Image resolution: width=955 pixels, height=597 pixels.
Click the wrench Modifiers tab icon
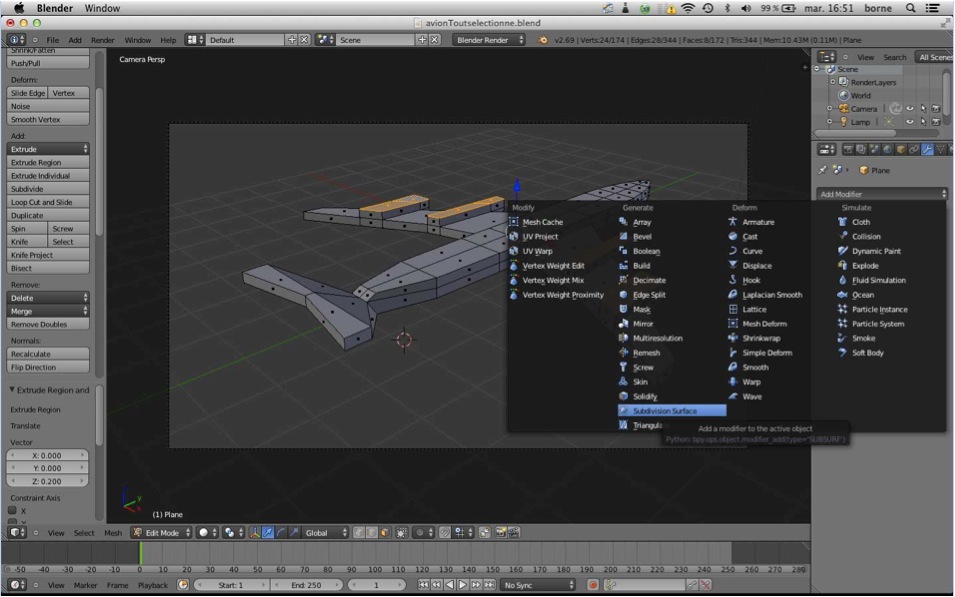927,149
